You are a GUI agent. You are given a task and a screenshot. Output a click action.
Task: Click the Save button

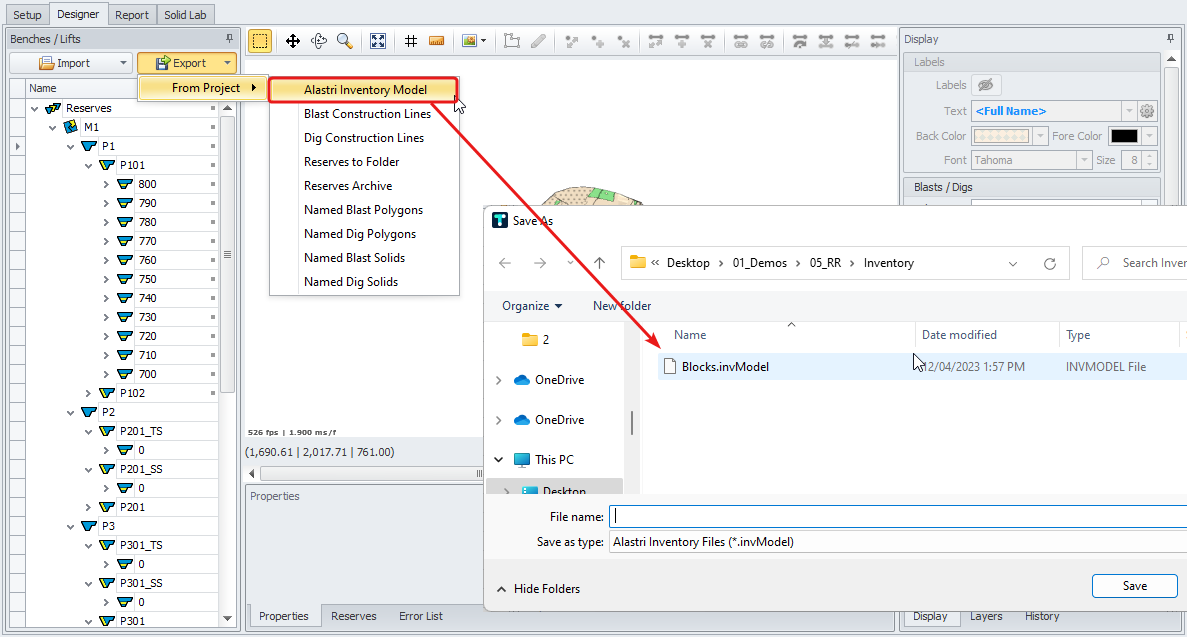tap(1134, 586)
